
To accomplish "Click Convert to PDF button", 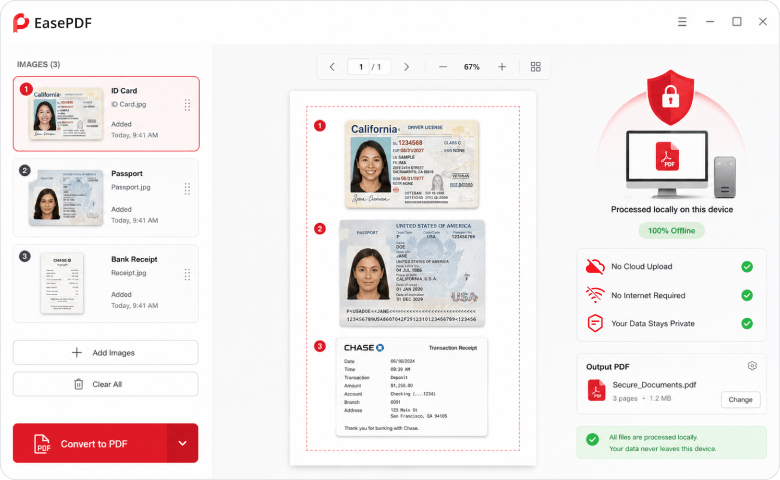I will click(90, 443).
